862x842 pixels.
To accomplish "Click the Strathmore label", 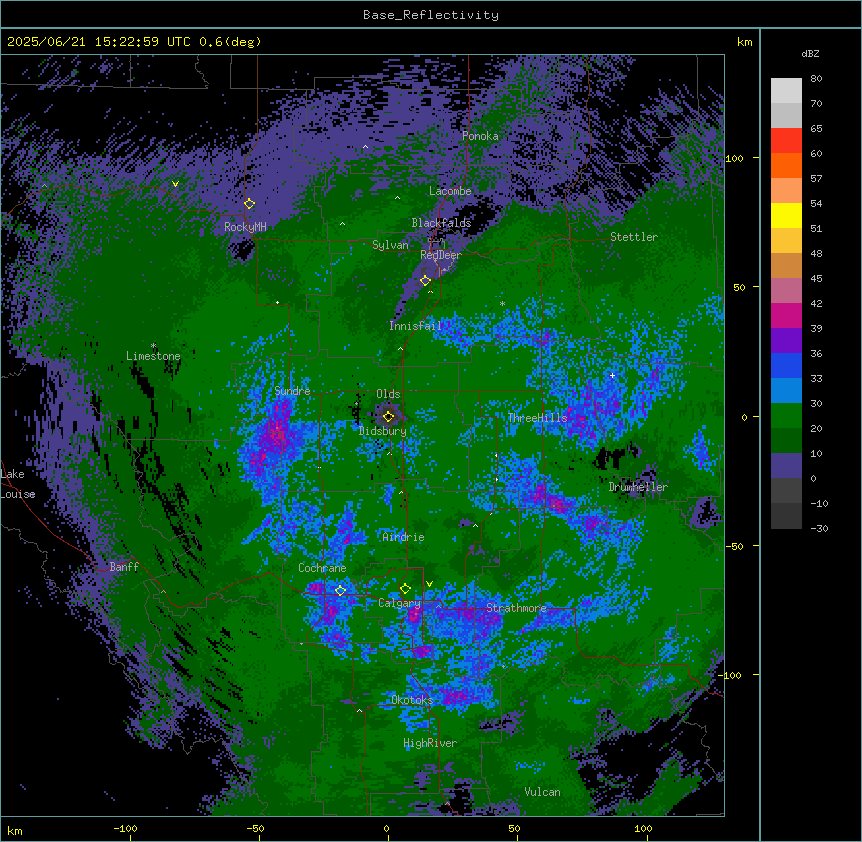I will click(x=516, y=608).
